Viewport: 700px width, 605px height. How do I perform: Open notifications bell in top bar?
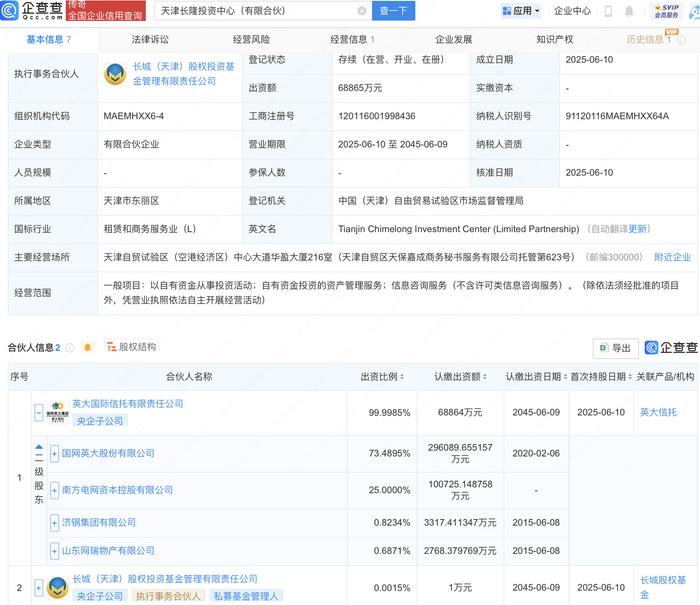629,11
